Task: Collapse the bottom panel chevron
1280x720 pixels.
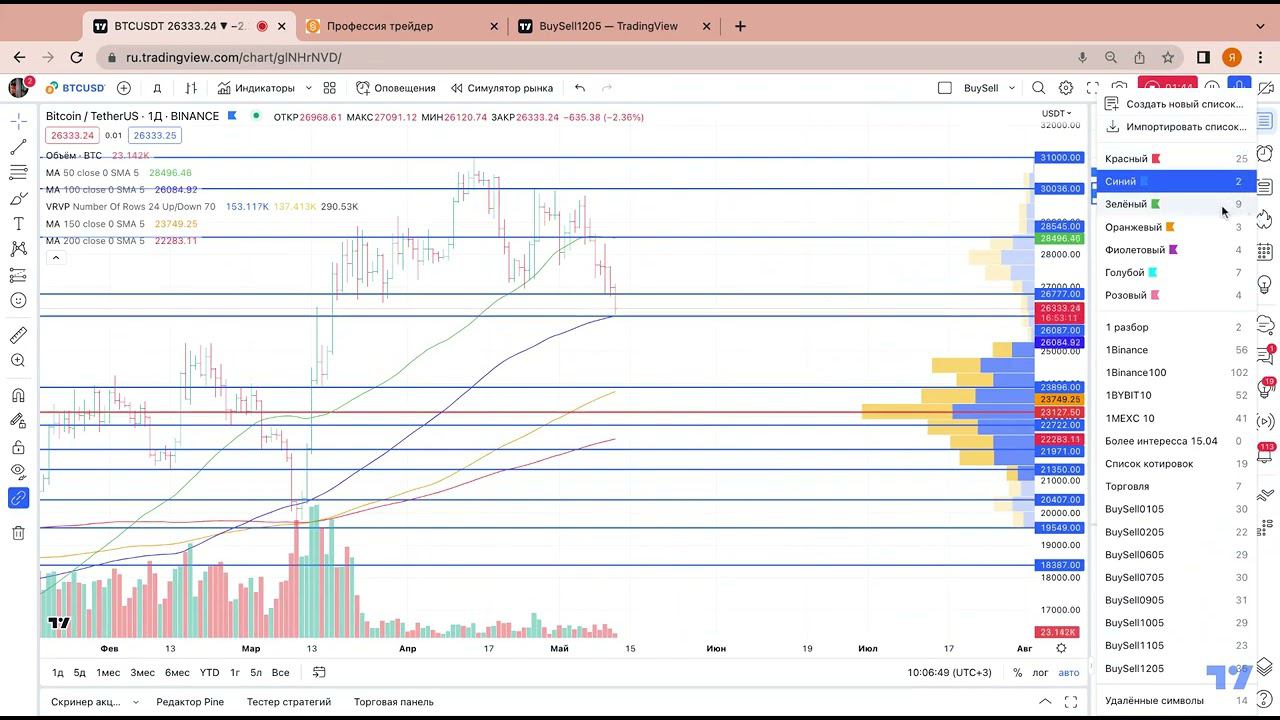Action: click(x=1045, y=701)
